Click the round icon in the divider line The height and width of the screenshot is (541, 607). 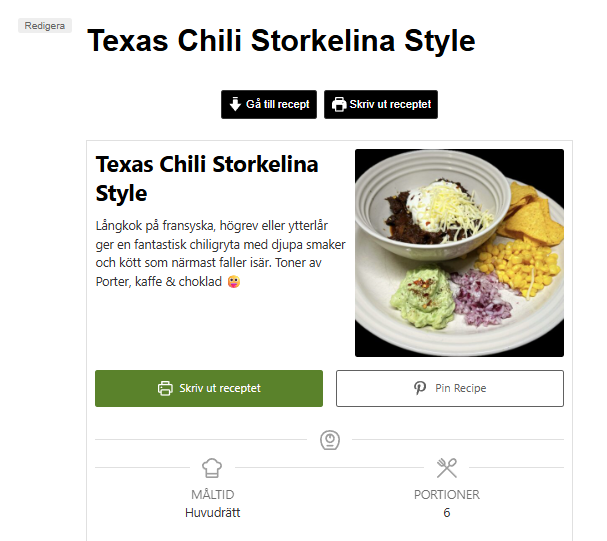click(x=329, y=439)
